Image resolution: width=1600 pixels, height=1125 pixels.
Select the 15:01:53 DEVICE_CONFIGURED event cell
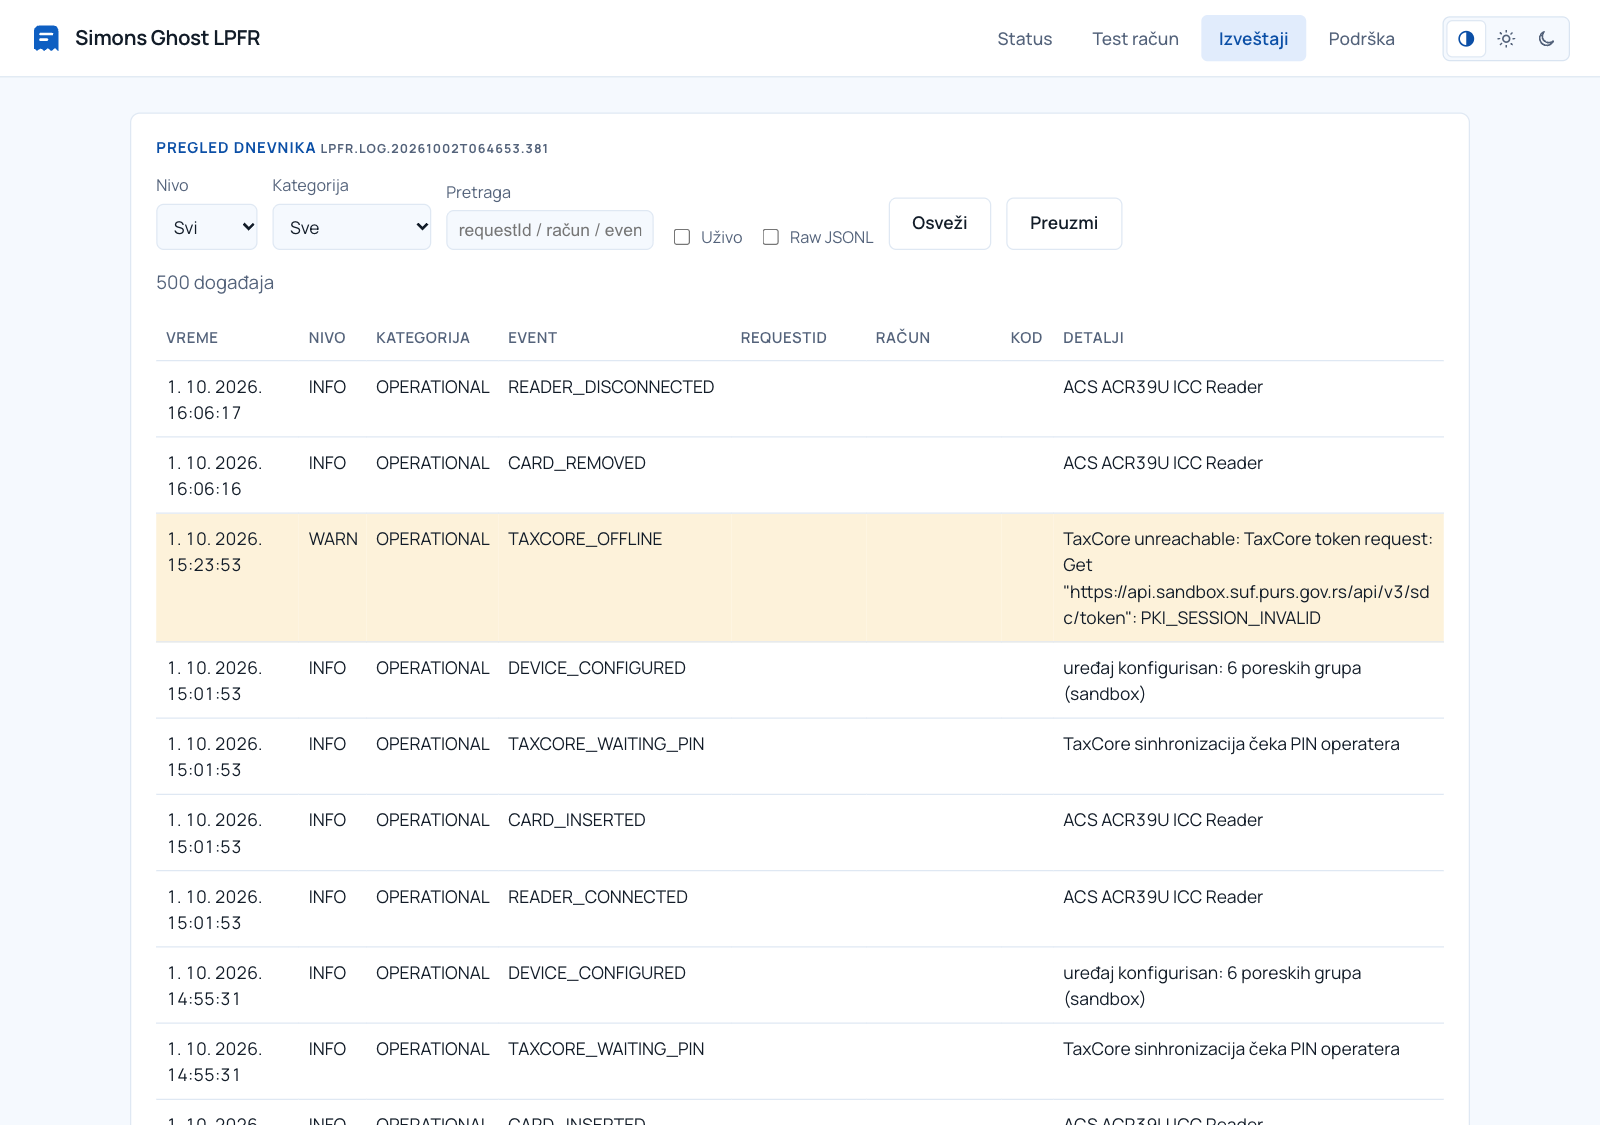[597, 668]
